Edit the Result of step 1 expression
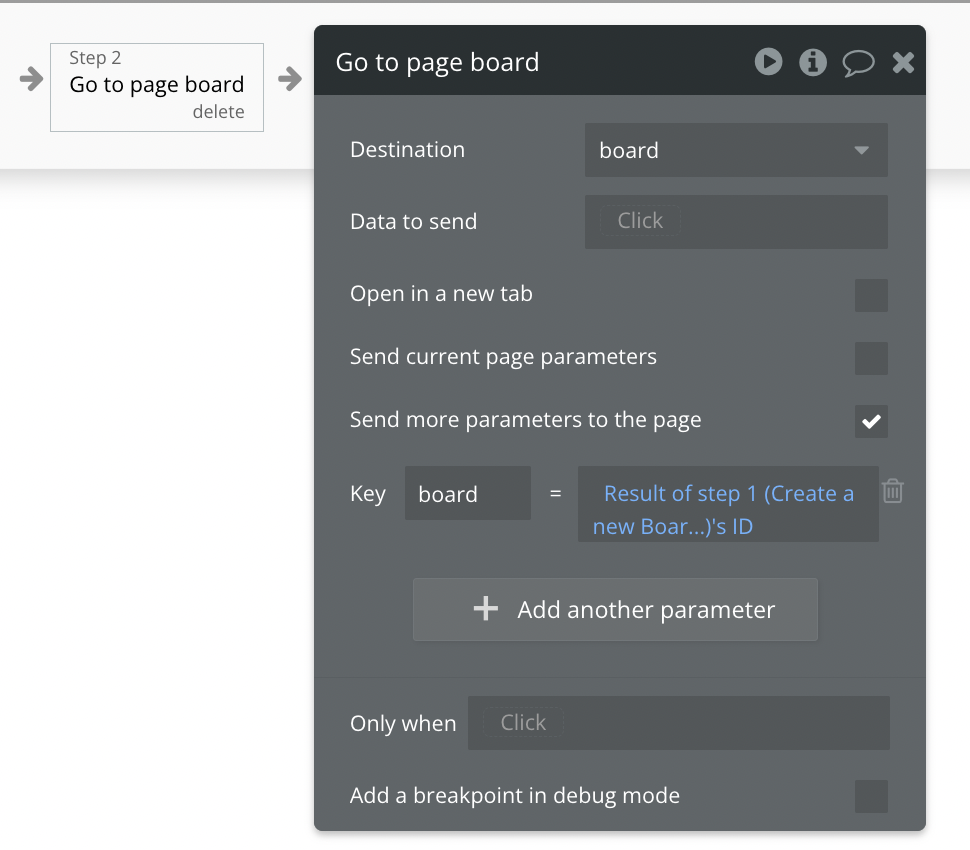 coord(728,508)
